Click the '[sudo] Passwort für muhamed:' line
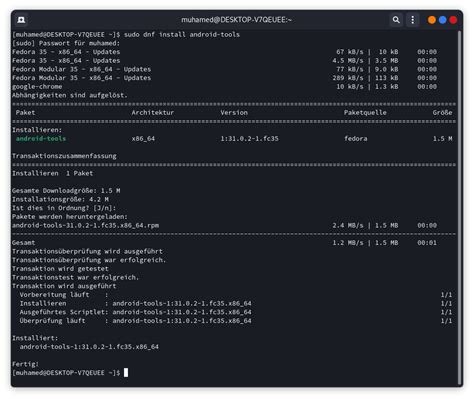This screenshot has width=474, height=399. pos(66,43)
